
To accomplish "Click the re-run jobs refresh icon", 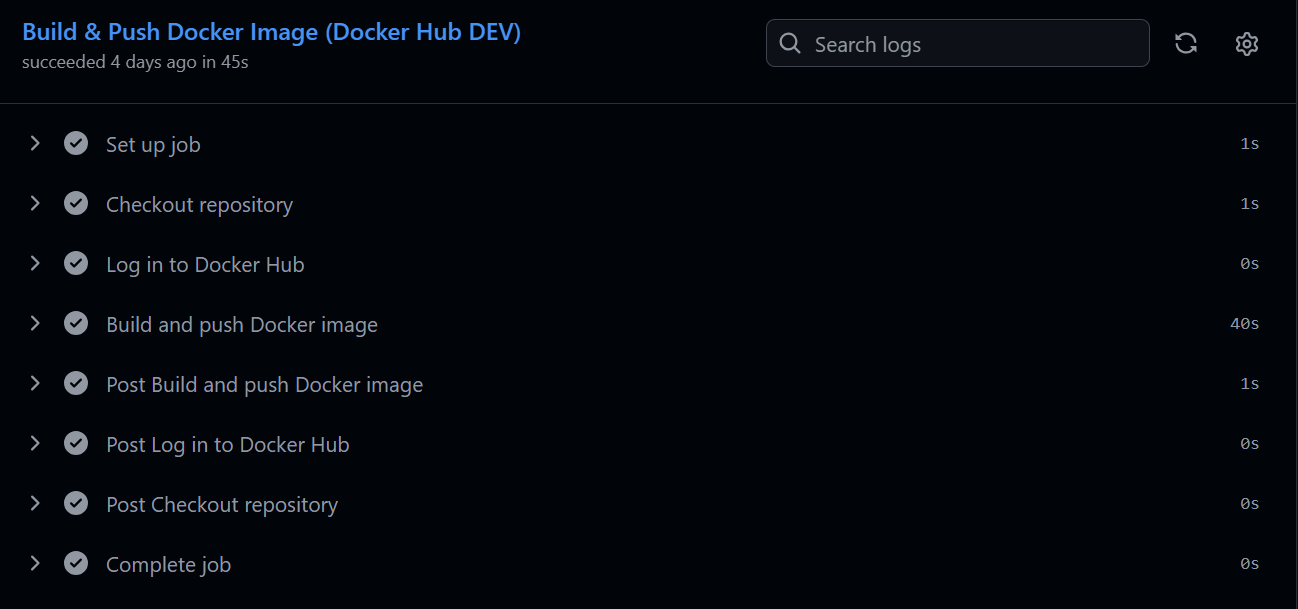I will (x=1186, y=43).
